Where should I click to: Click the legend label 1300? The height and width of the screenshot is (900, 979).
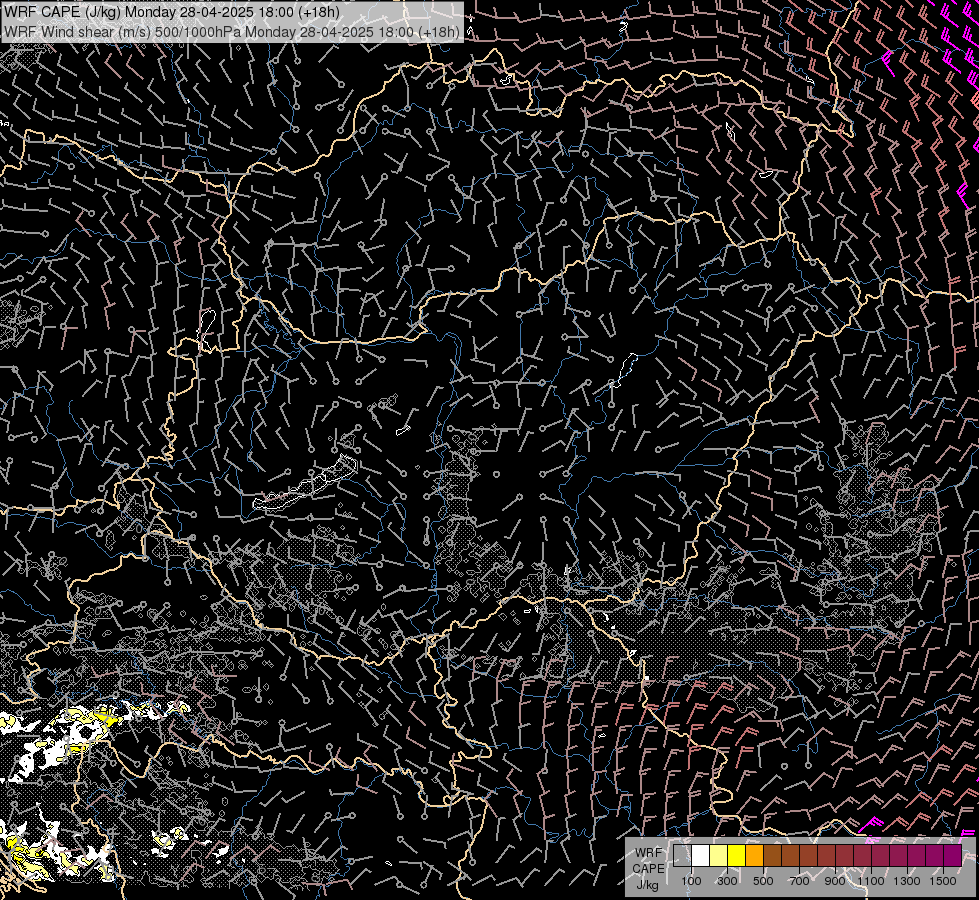point(907,881)
